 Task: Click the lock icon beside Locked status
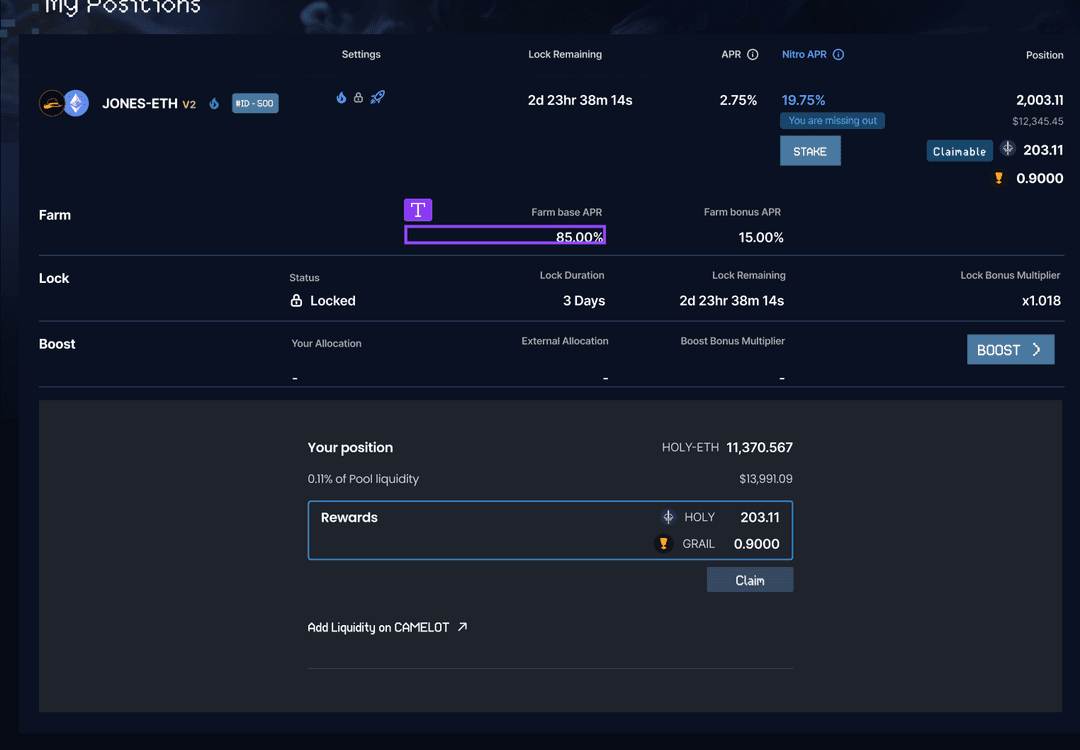[x=296, y=300]
